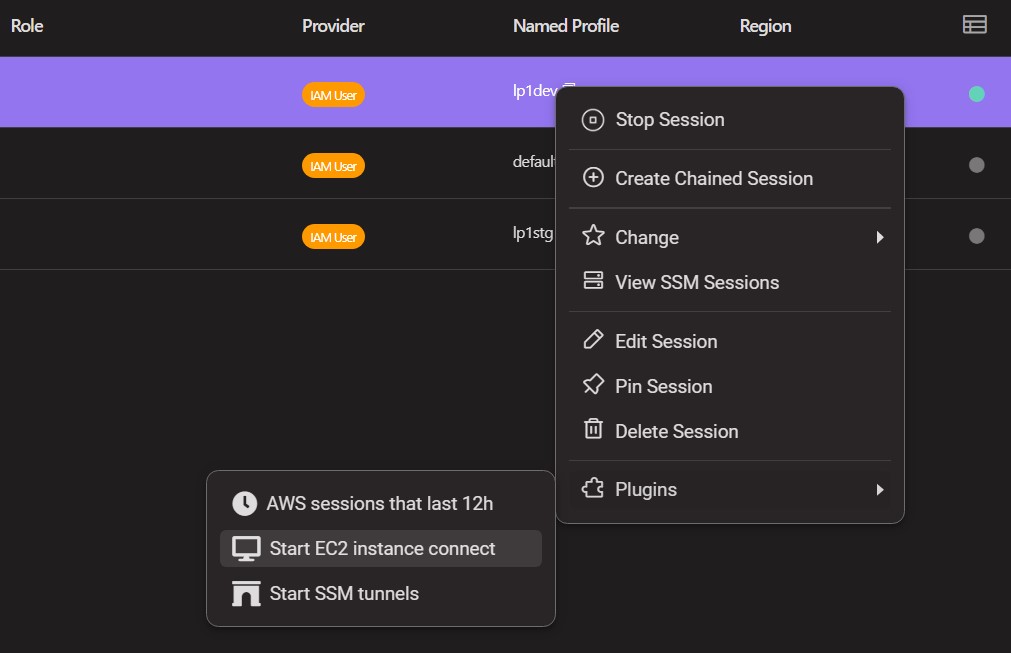The image size is (1011, 653).
Task: Click the Plugins puzzle piece icon
Action: pyautogui.click(x=593, y=488)
